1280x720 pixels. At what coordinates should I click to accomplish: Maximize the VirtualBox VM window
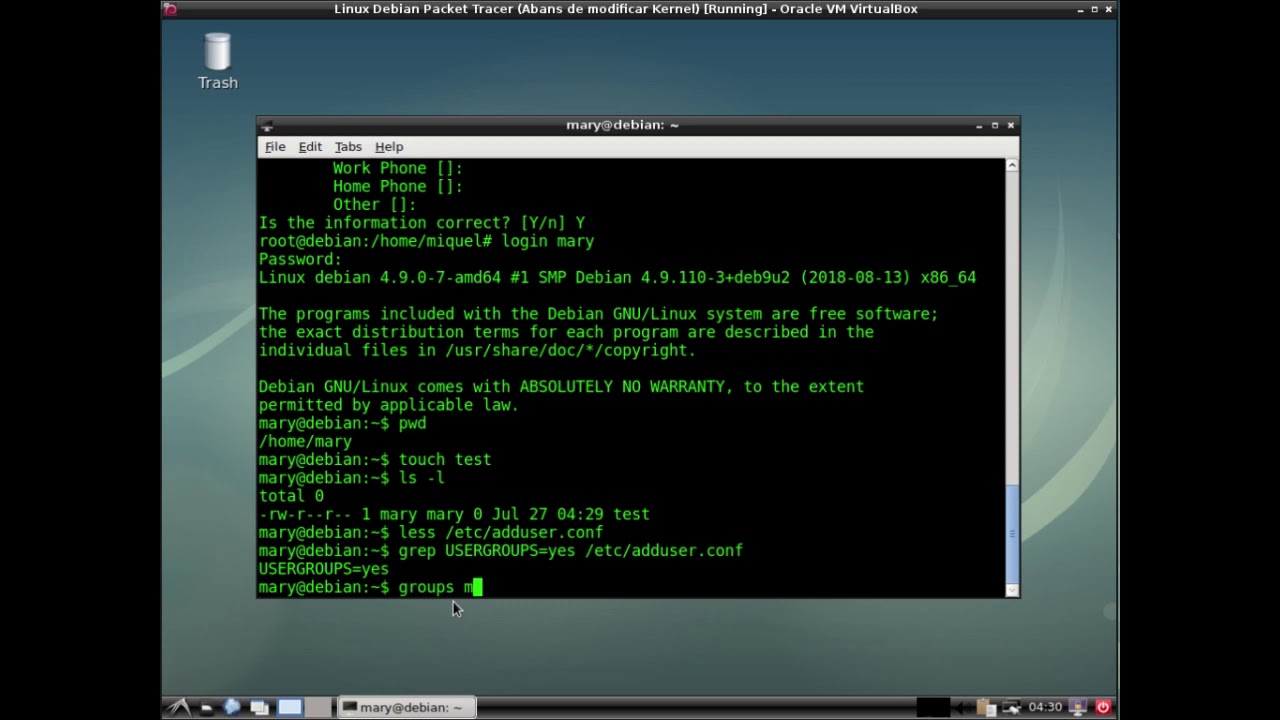click(1095, 9)
